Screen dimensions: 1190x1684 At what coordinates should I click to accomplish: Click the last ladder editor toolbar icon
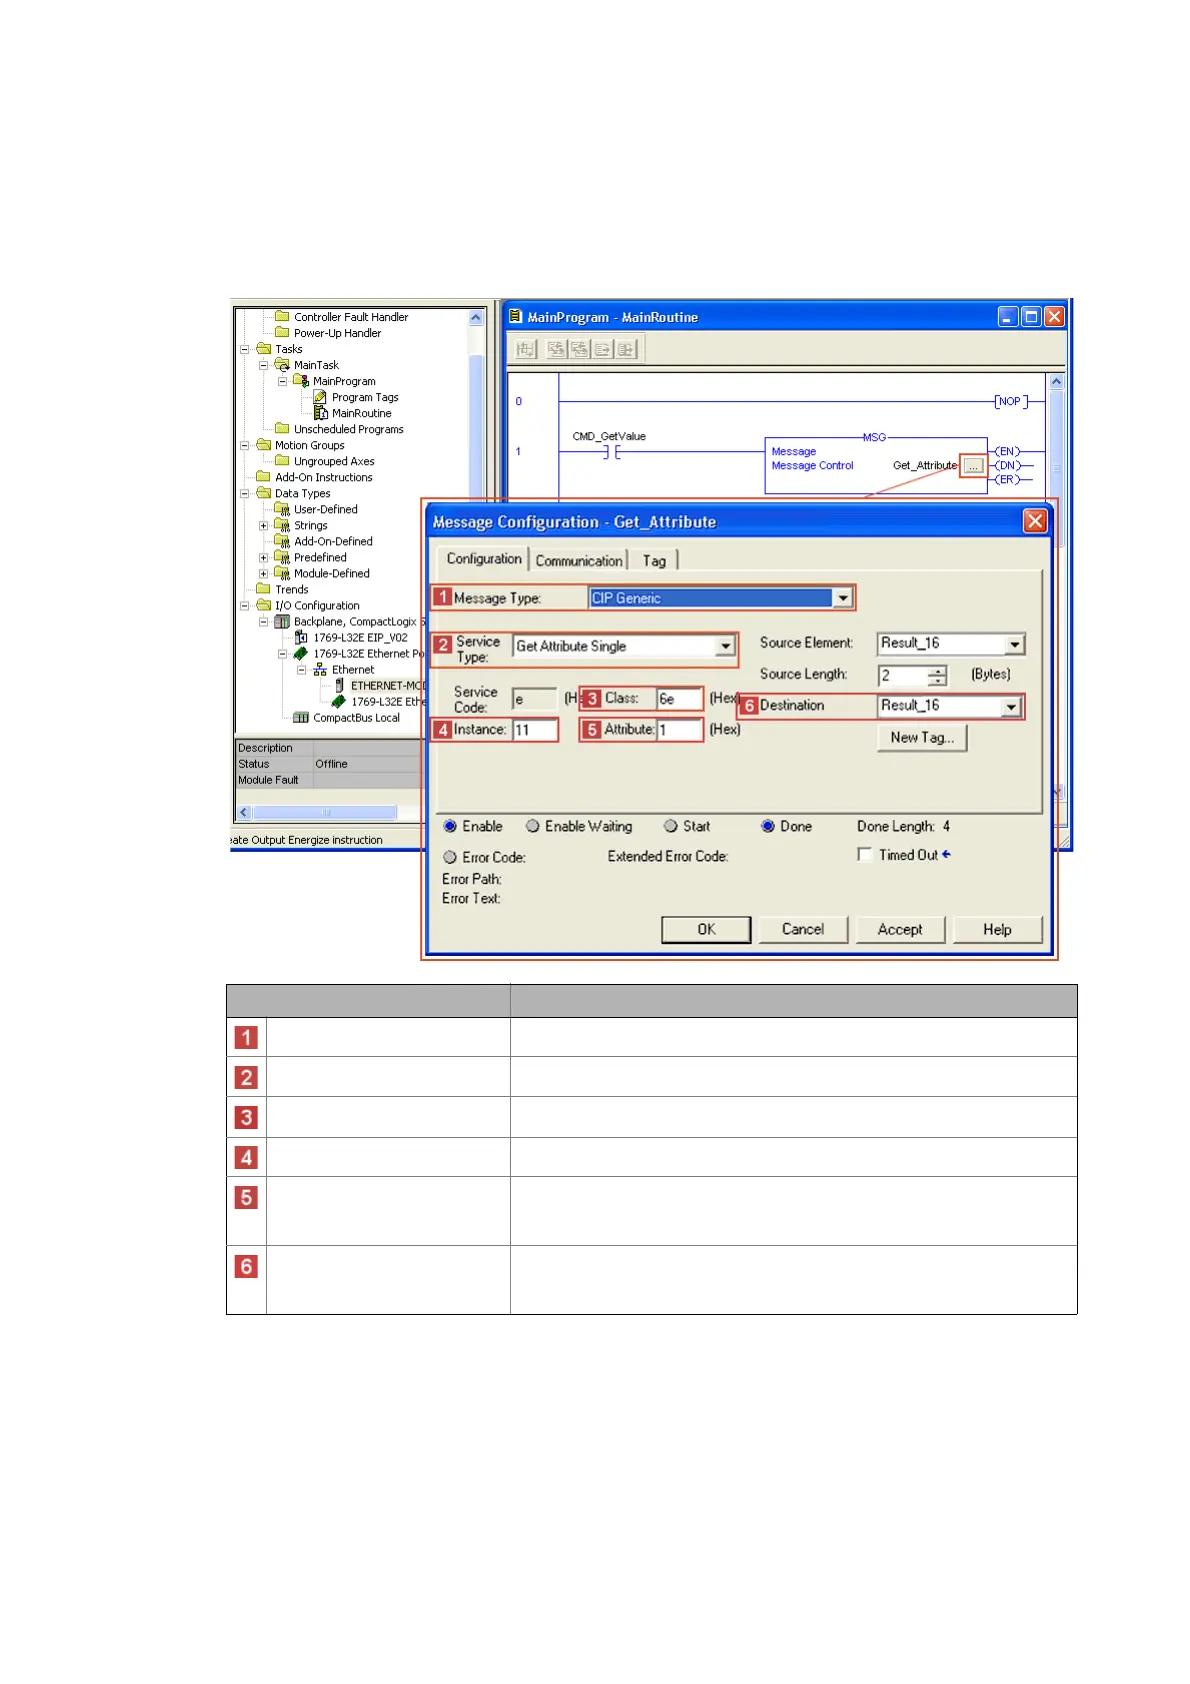click(x=626, y=349)
